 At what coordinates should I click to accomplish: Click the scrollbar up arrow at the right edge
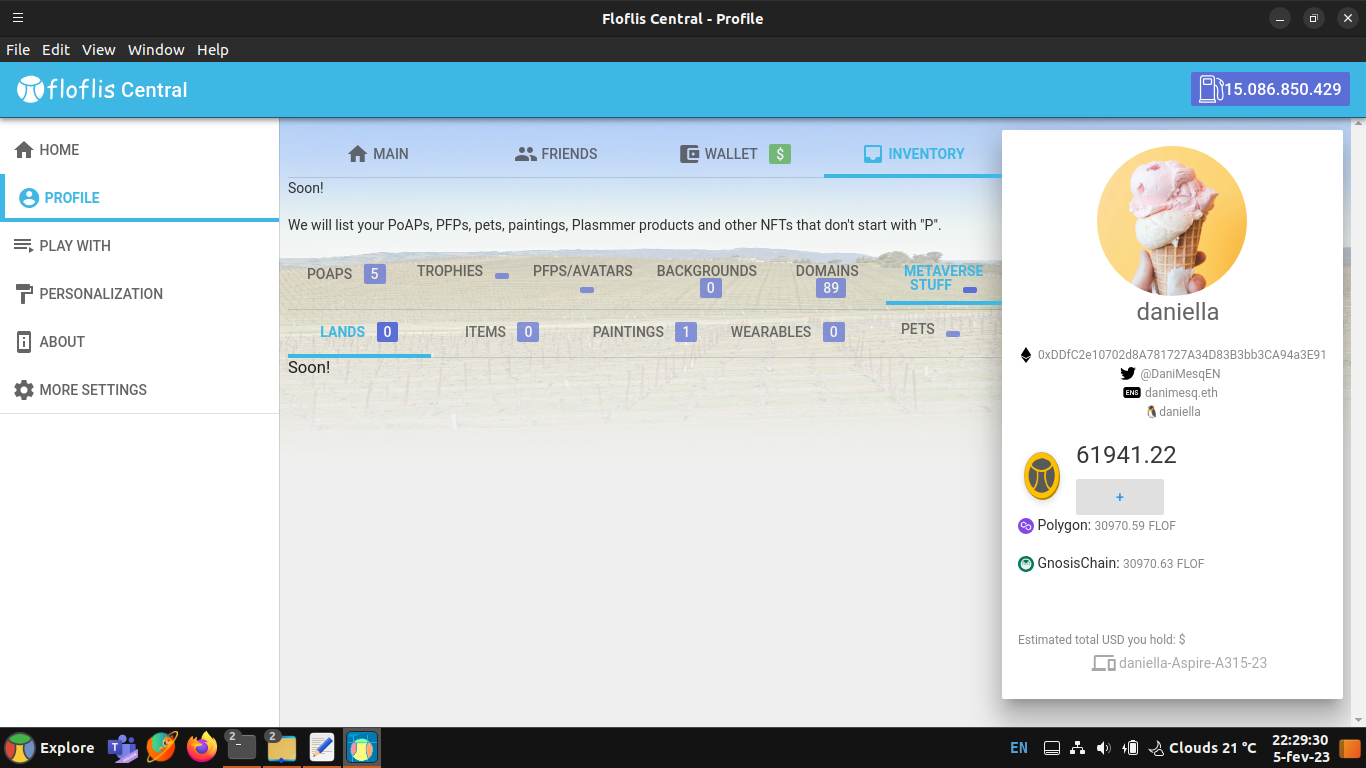pyautogui.click(x=1358, y=125)
